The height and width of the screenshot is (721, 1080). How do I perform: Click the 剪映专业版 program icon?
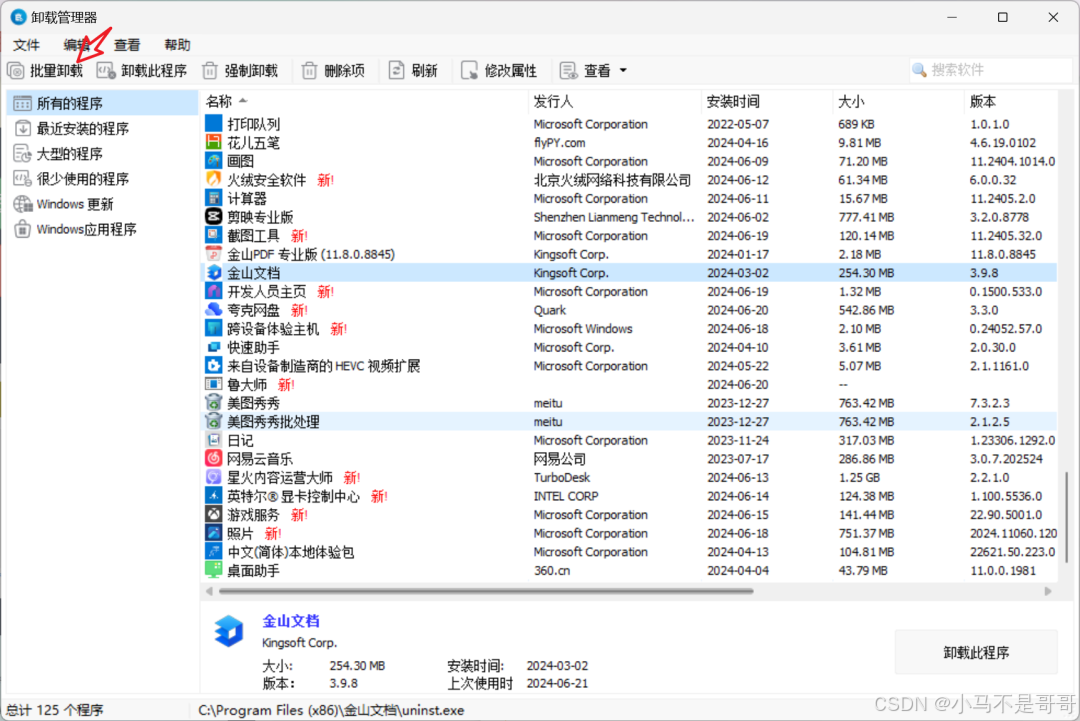[x=214, y=217]
